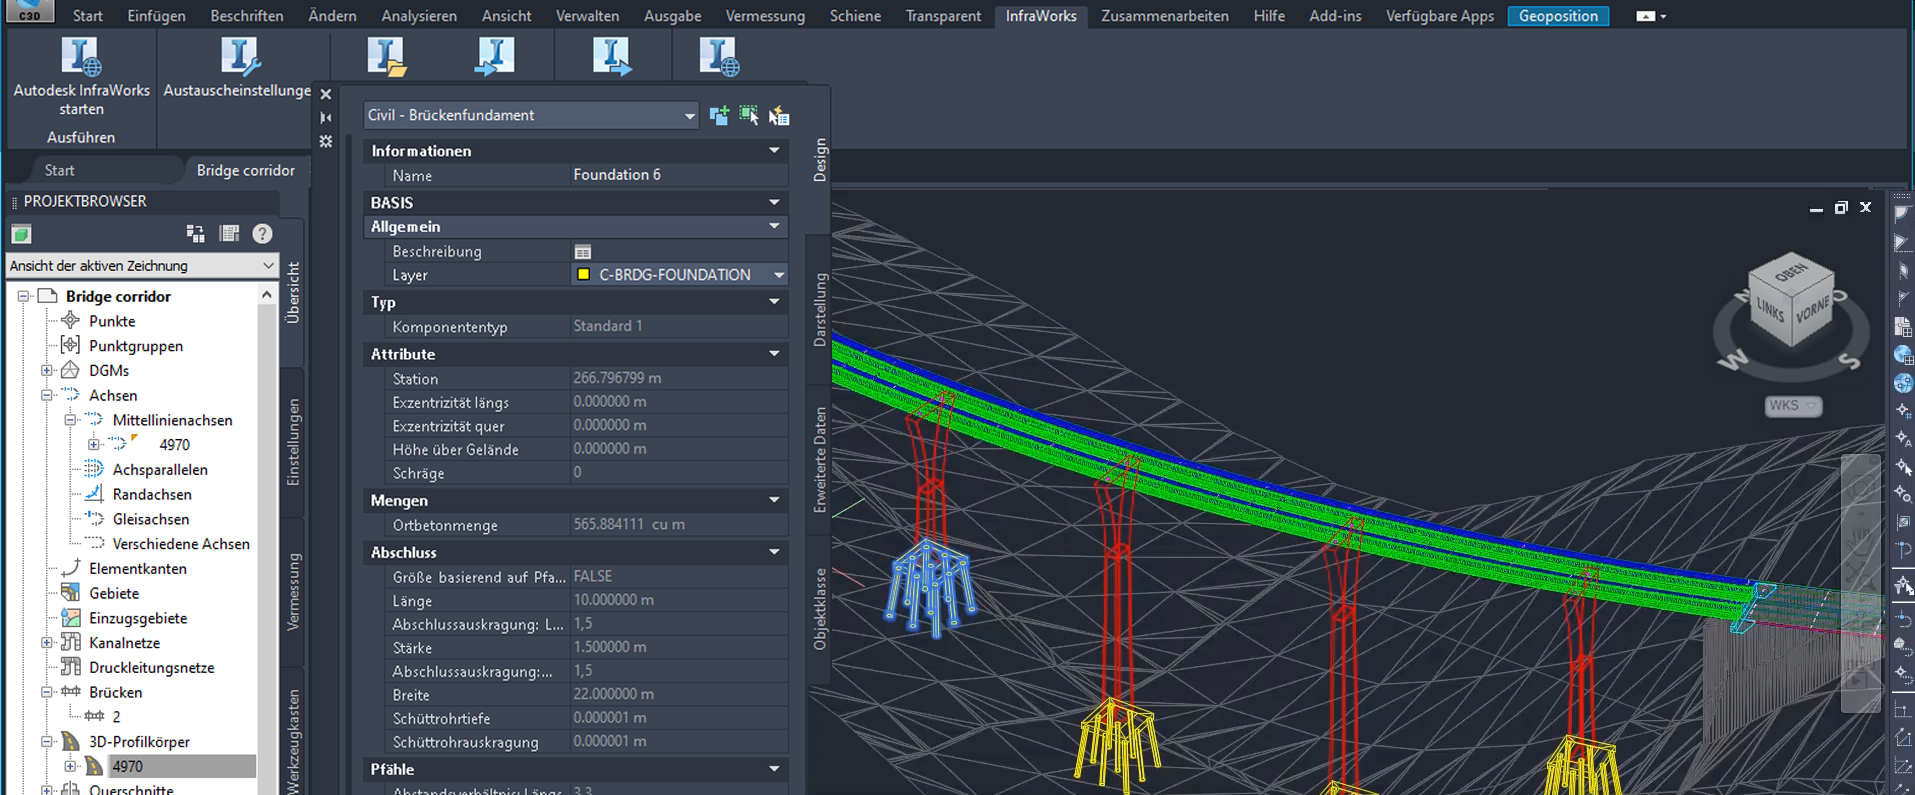Collapse the Brücken tree node
The height and width of the screenshot is (795, 1915).
(x=46, y=692)
